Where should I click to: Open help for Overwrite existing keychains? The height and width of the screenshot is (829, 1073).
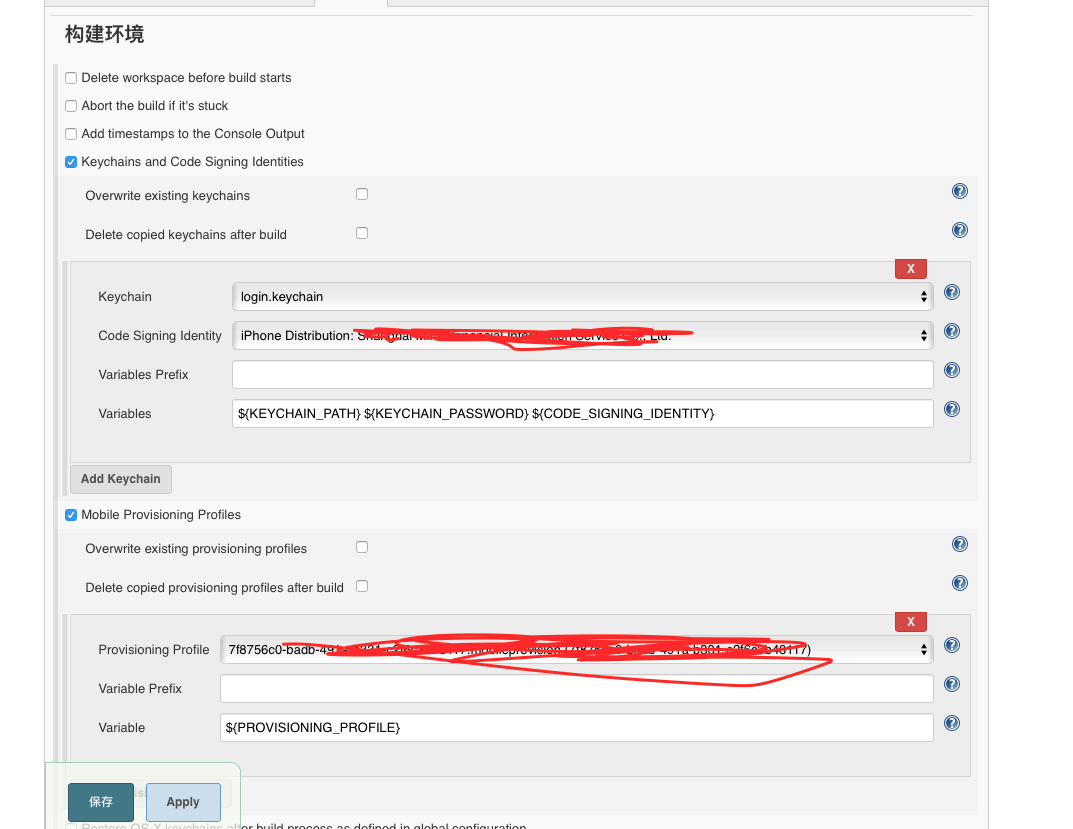click(959, 191)
